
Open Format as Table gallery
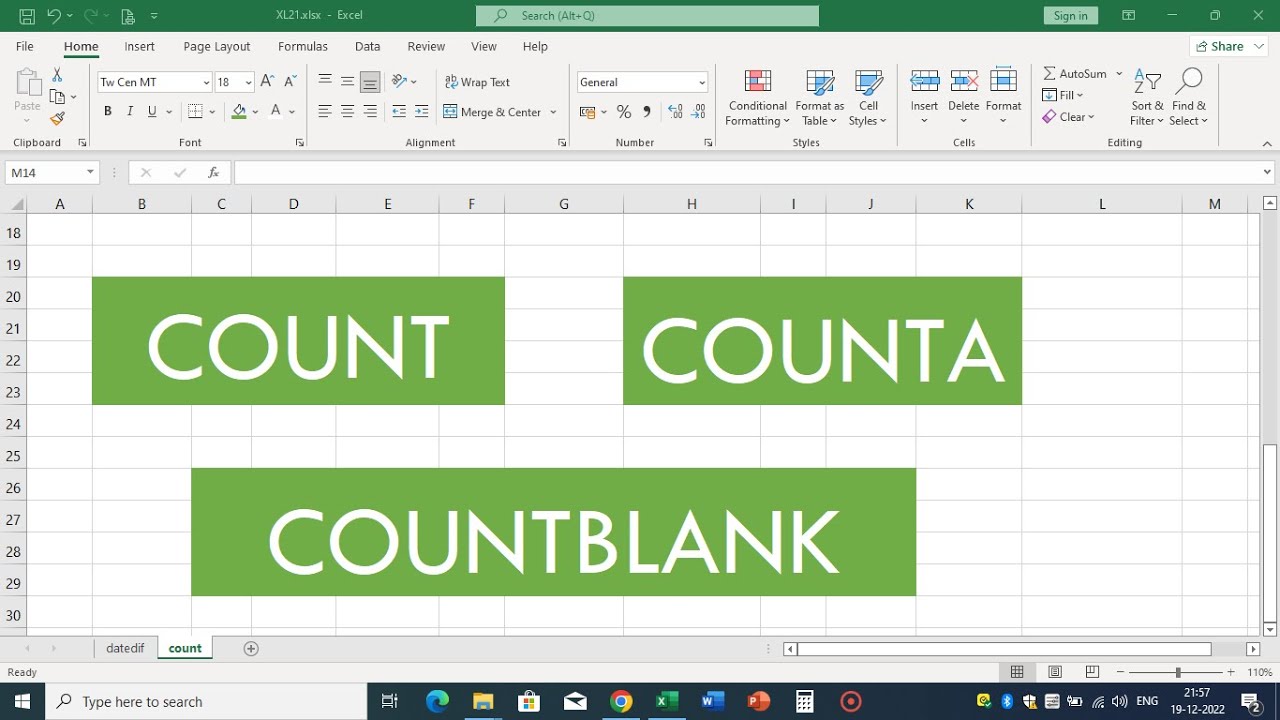tap(819, 98)
